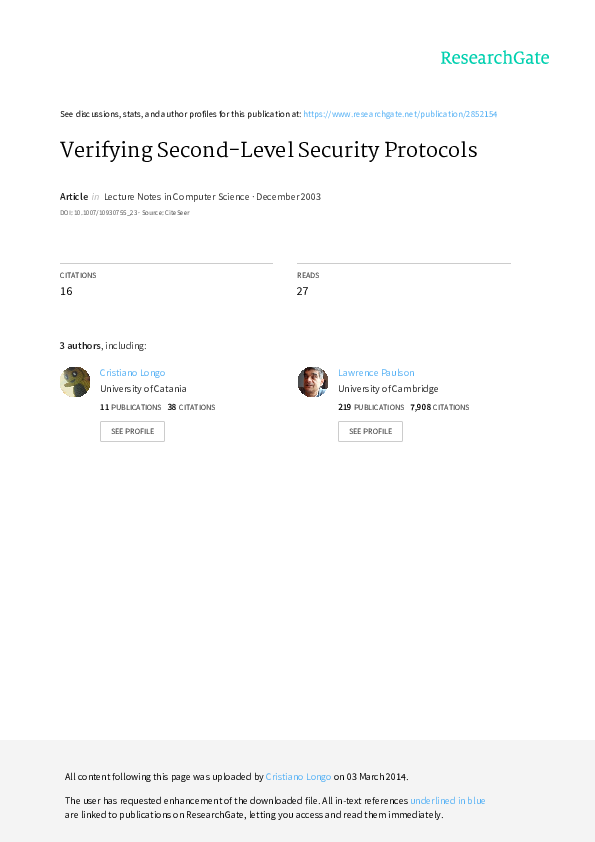Click the University of Cambridge affiliation
Image resolution: width=595 pixels, height=842 pixels.
pos(388,389)
